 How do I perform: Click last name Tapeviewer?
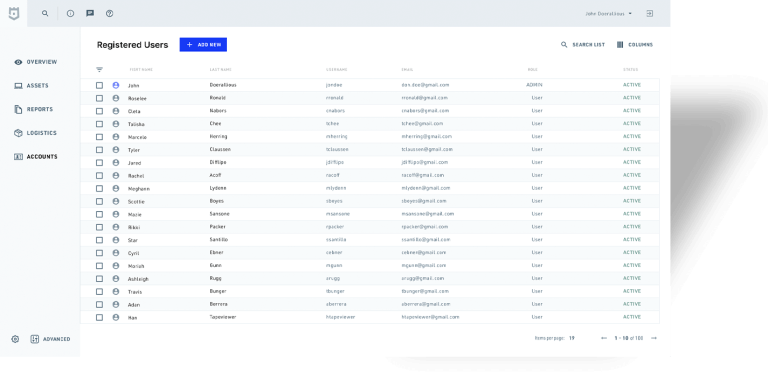pyautogui.click(x=223, y=317)
